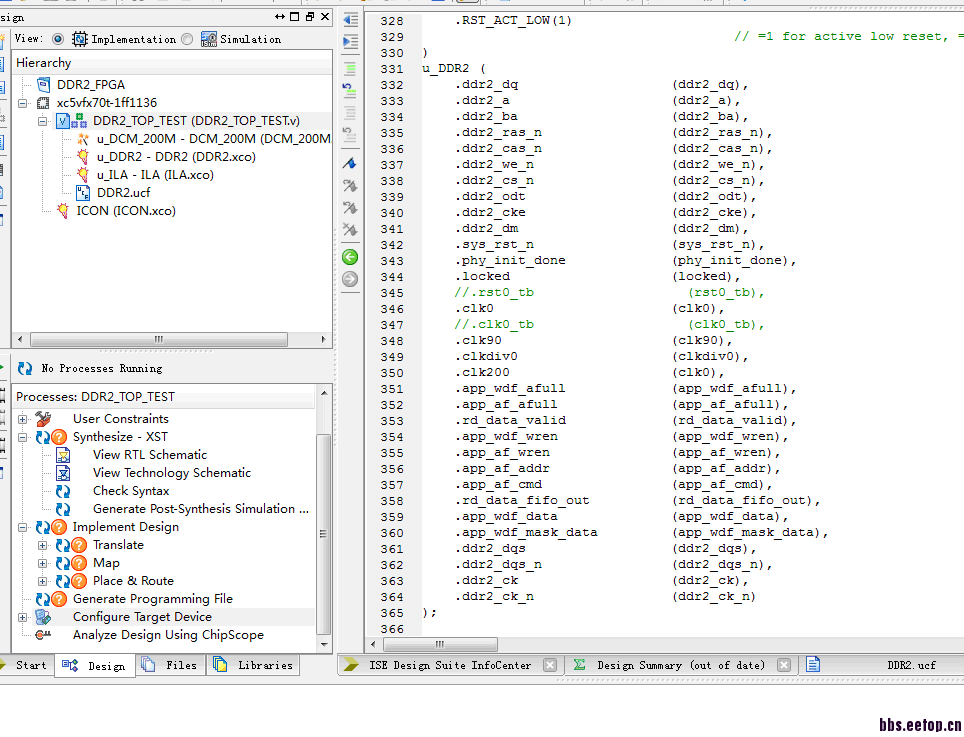The width and height of the screenshot is (964, 737).
Task: Click the DDR2.ucf constraint file icon
Action: pos(83,193)
